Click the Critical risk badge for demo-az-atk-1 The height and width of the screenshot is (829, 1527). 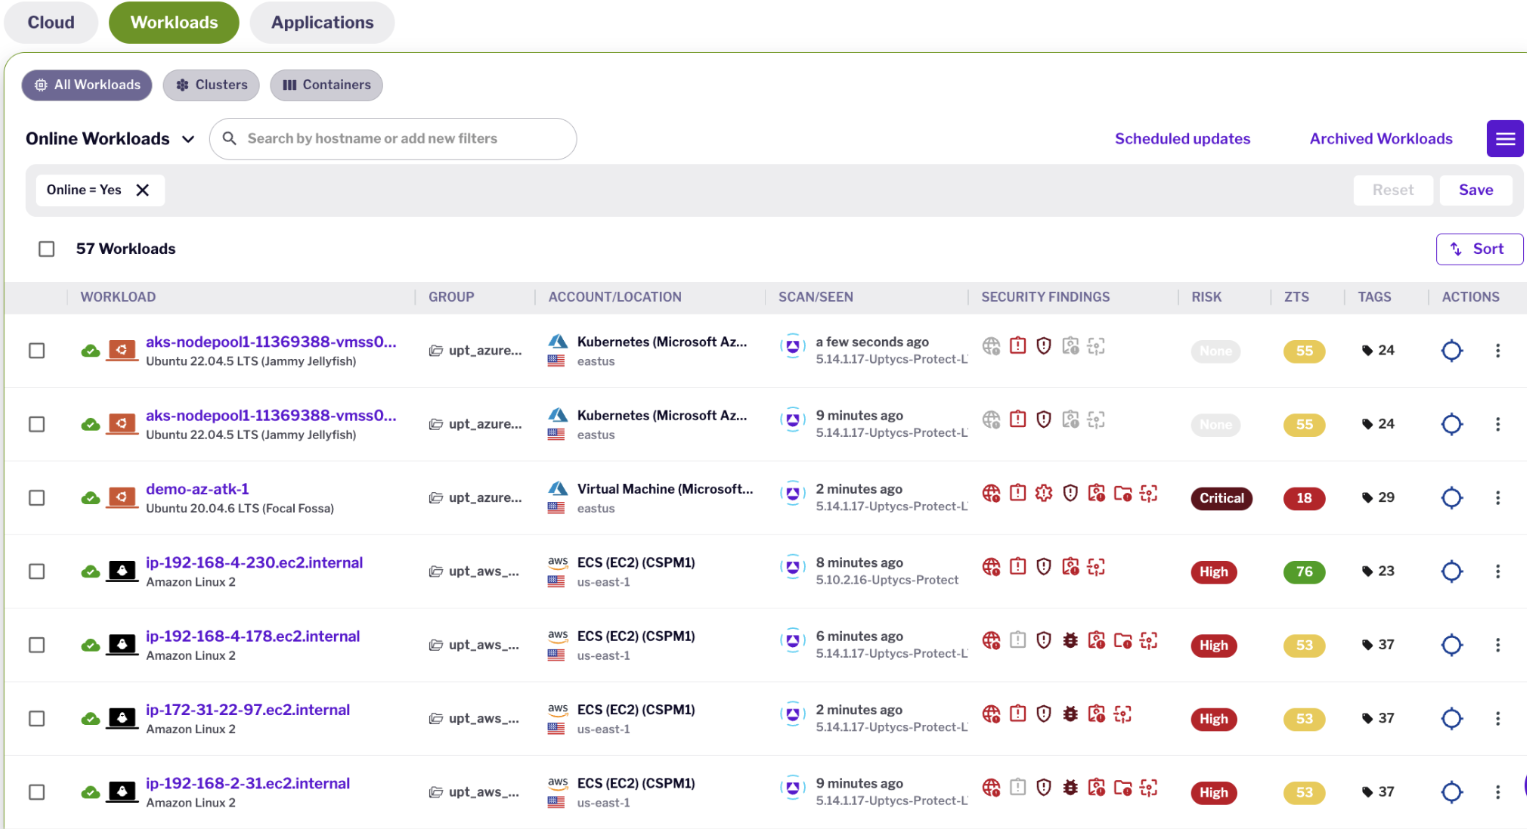pyautogui.click(x=1221, y=498)
